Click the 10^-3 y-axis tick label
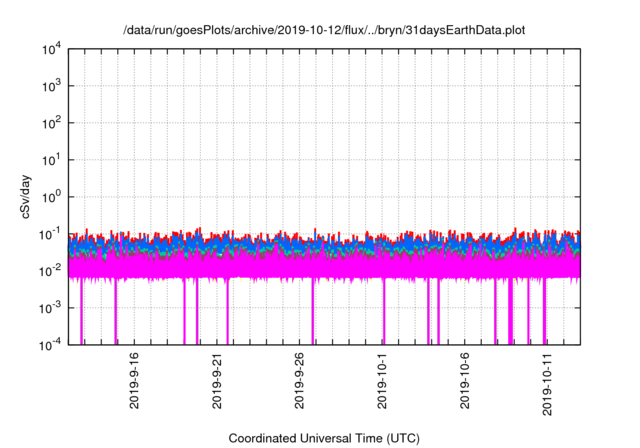Viewport: 640px width, 448px height. pyautogui.click(x=51, y=308)
